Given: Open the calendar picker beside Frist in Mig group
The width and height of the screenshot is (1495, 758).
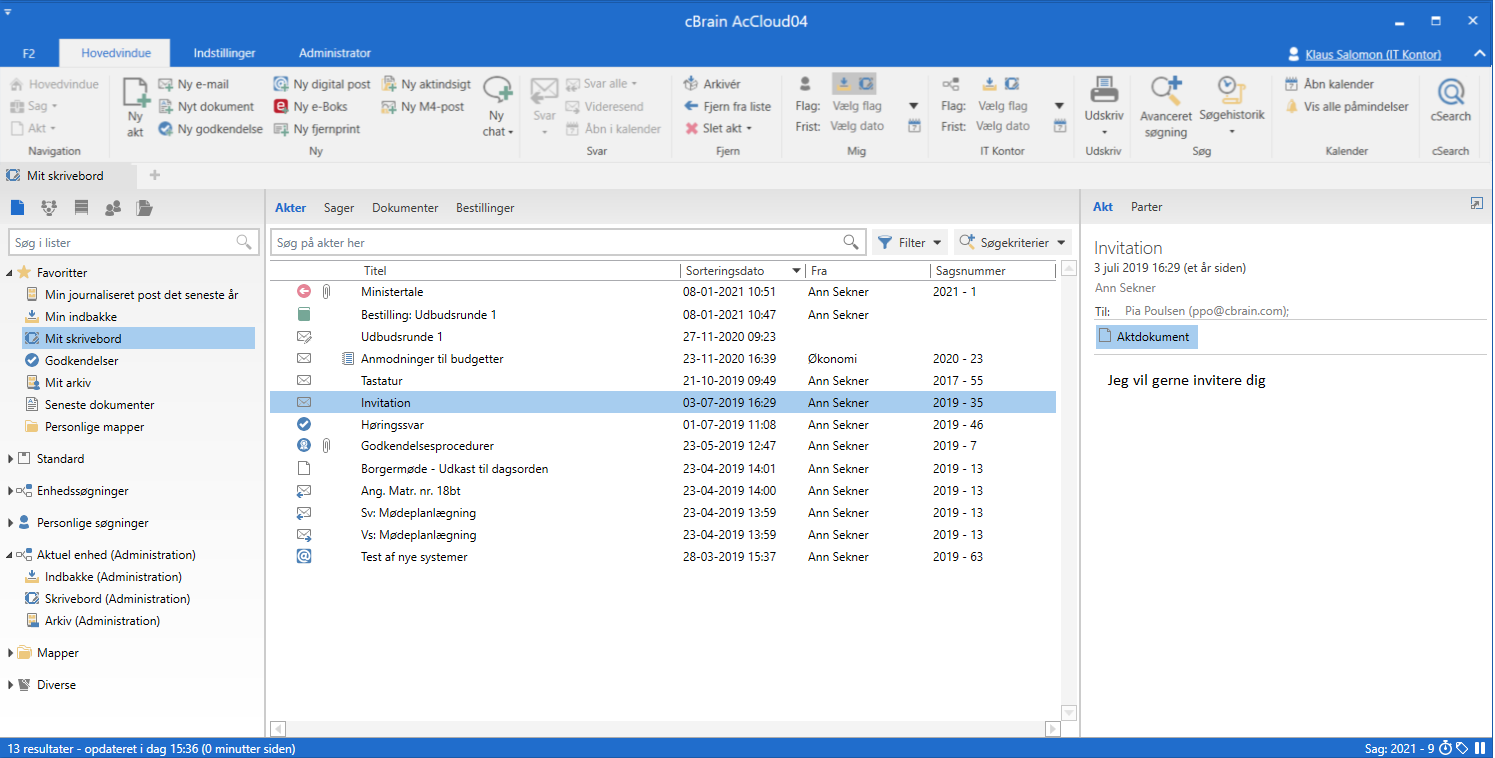Looking at the screenshot, I should pyautogui.click(x=914, y=126).
